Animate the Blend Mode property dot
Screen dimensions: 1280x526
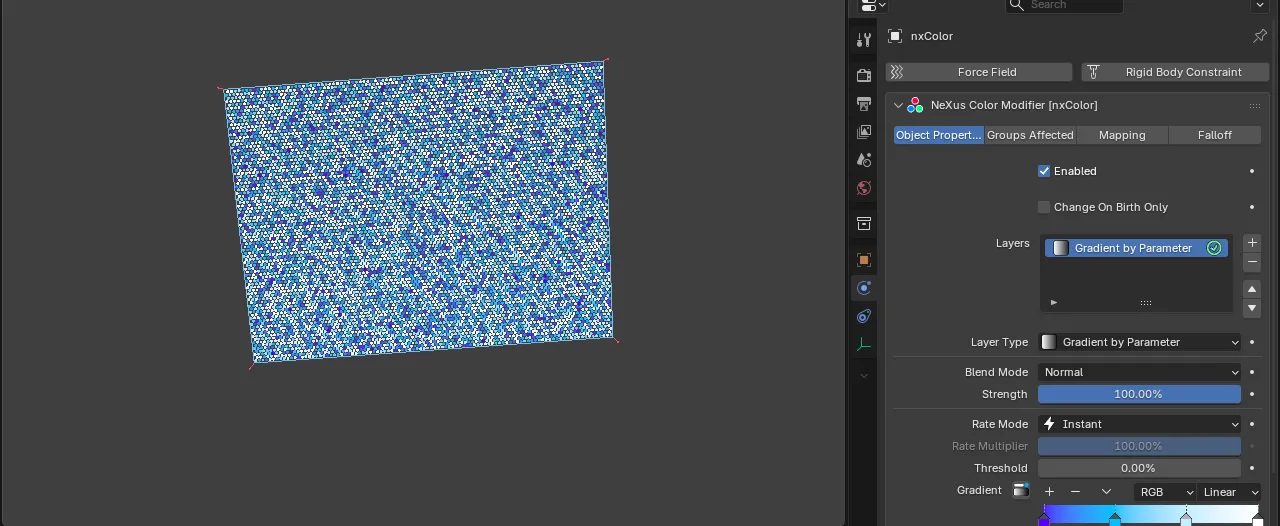click(1252, 372)
